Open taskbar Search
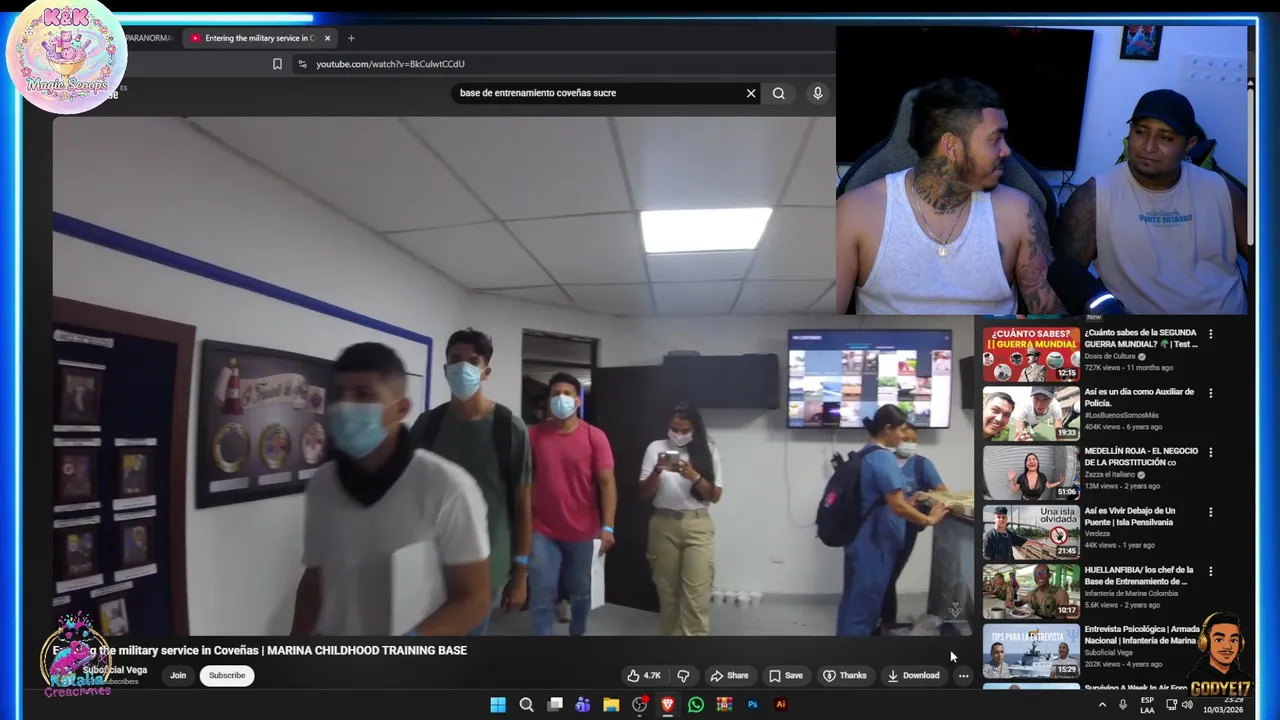This screenshot has height=720, width=1280. click(x=526, y=704)
